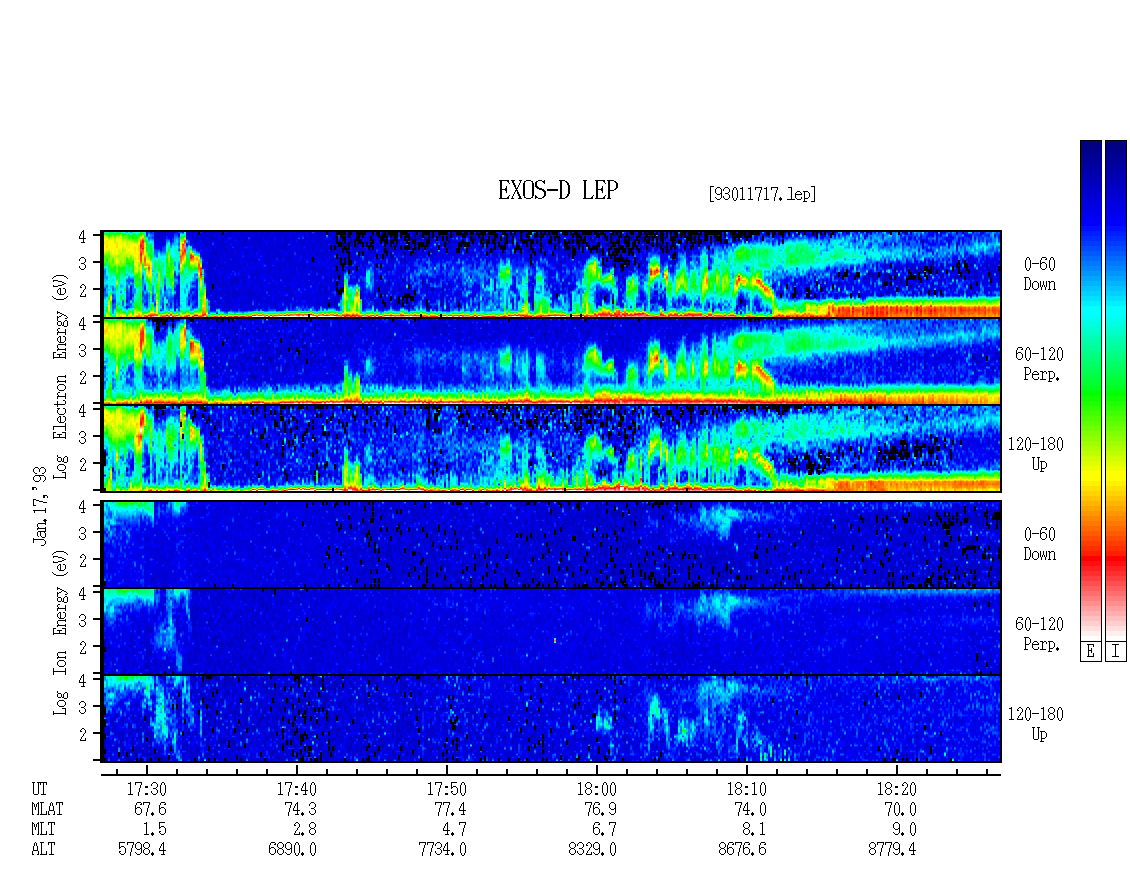Open the electron 60-120 Perp. spectrogram panel

pos(551,361)
